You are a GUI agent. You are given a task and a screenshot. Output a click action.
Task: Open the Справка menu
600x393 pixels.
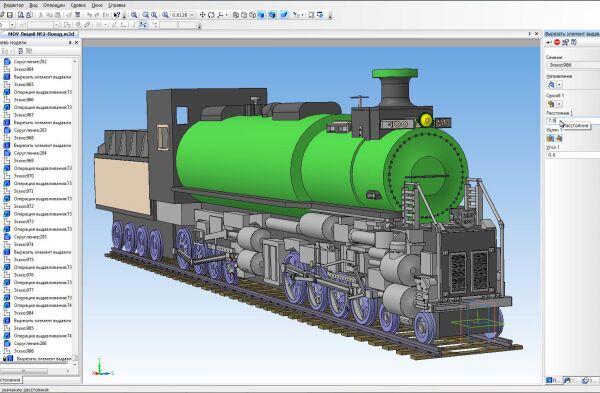click(x=117, y=5)
